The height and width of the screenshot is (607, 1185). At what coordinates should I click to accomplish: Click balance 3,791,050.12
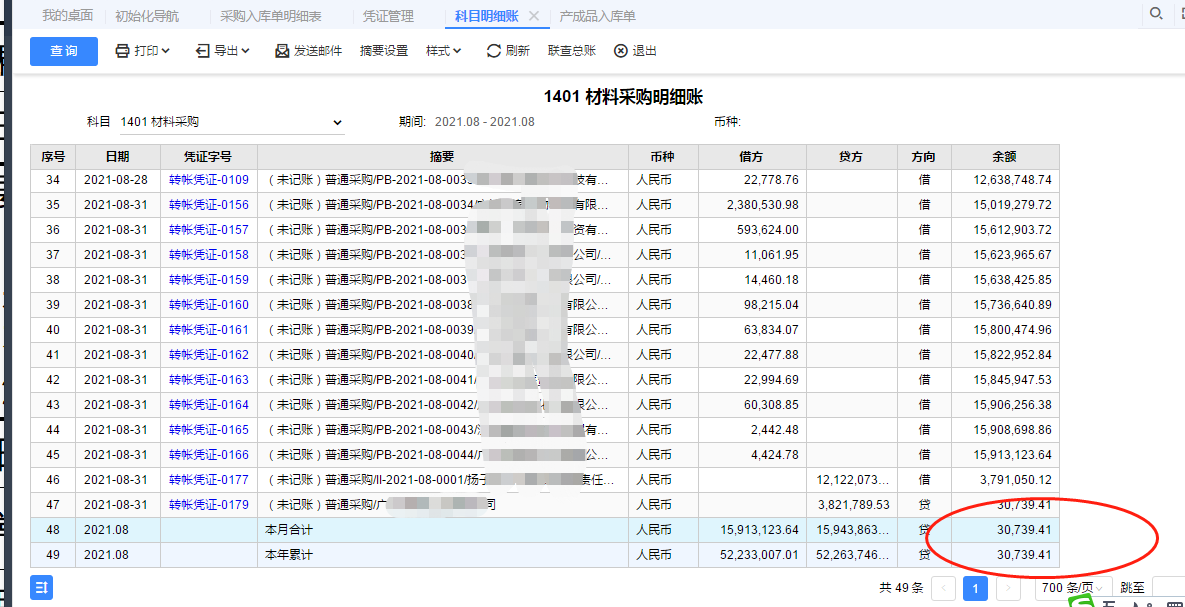[x=1015, y=479]
